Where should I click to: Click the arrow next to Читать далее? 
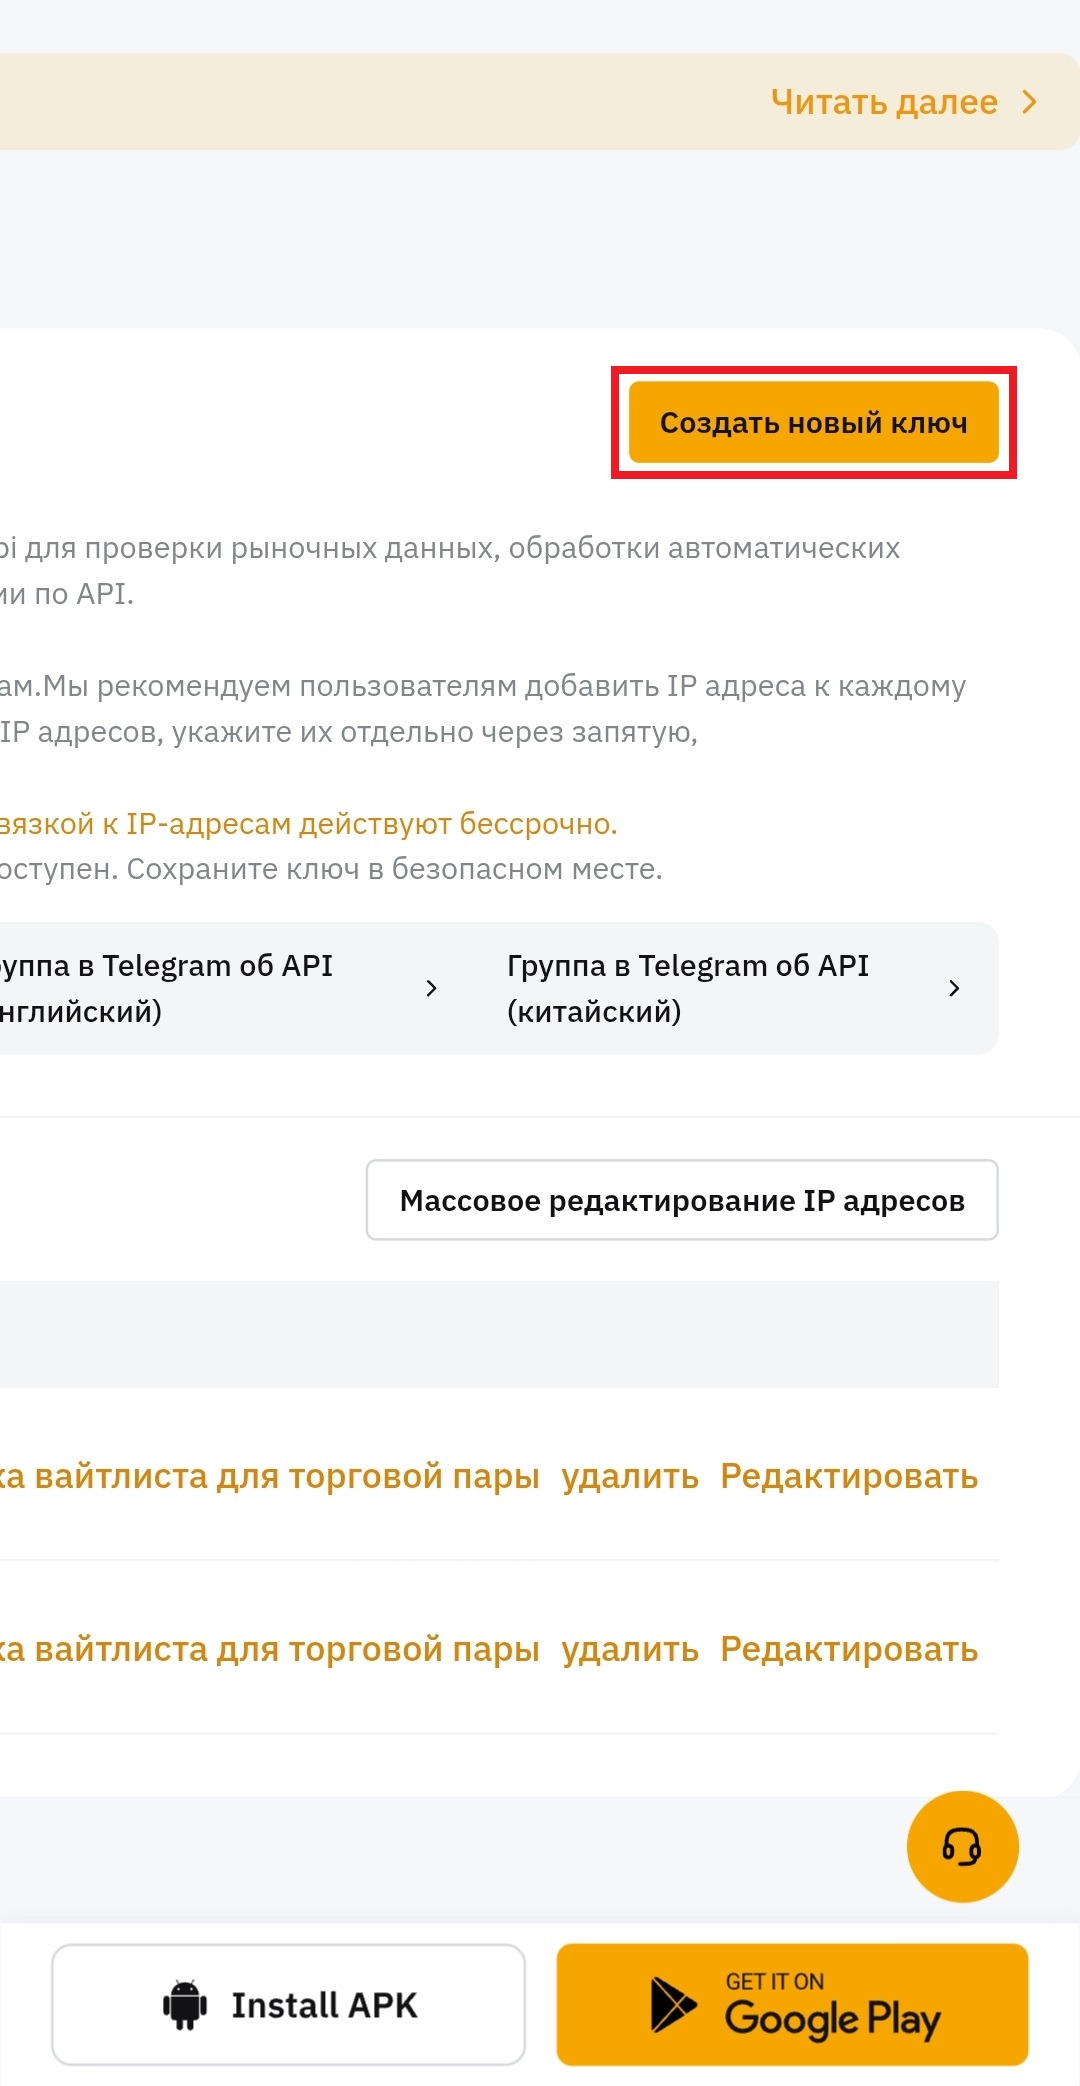1029,102
